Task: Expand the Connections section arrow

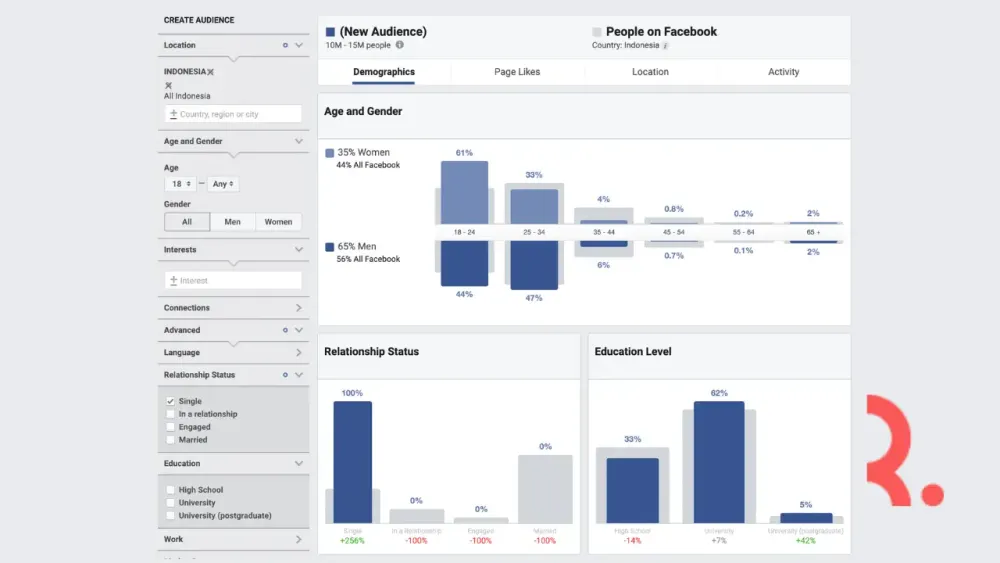Action: [298, 308]
